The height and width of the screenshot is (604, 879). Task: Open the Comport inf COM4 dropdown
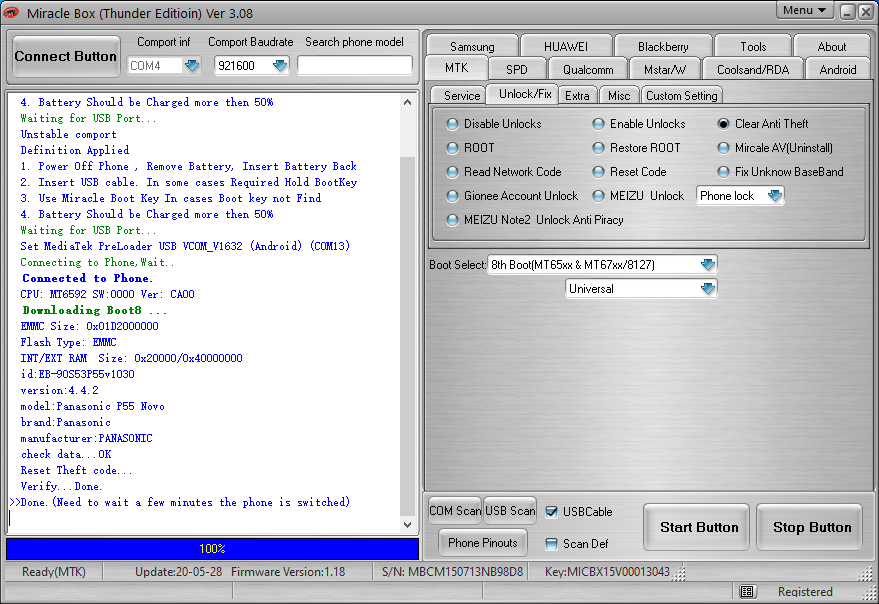coord(192,66)
